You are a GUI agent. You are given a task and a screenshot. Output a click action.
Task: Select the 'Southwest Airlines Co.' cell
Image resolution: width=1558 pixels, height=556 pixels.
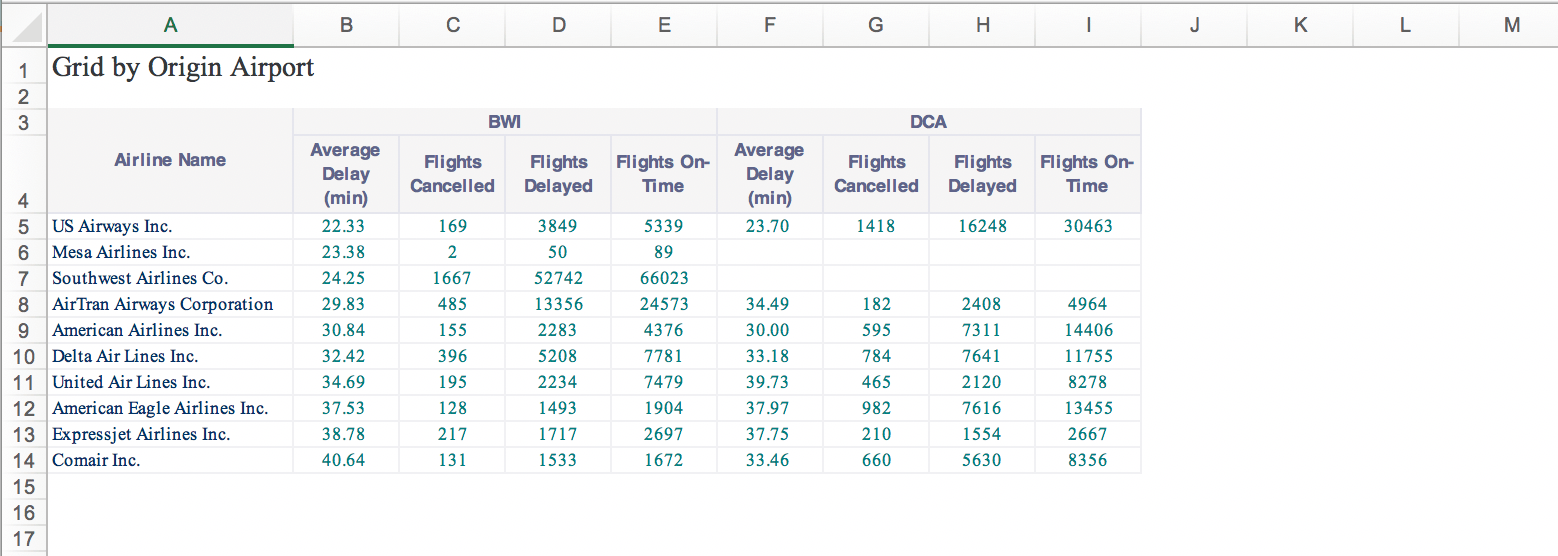(140, 278)
